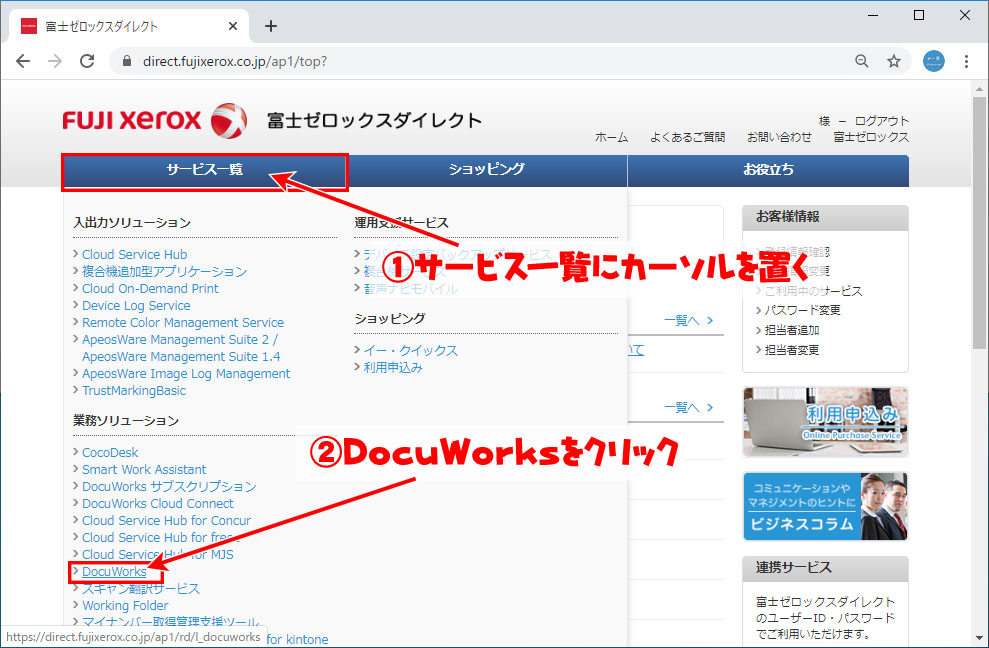Click ログアウト to sign out
This screenshot has width=989, height=648.
(x=882, y=121)
